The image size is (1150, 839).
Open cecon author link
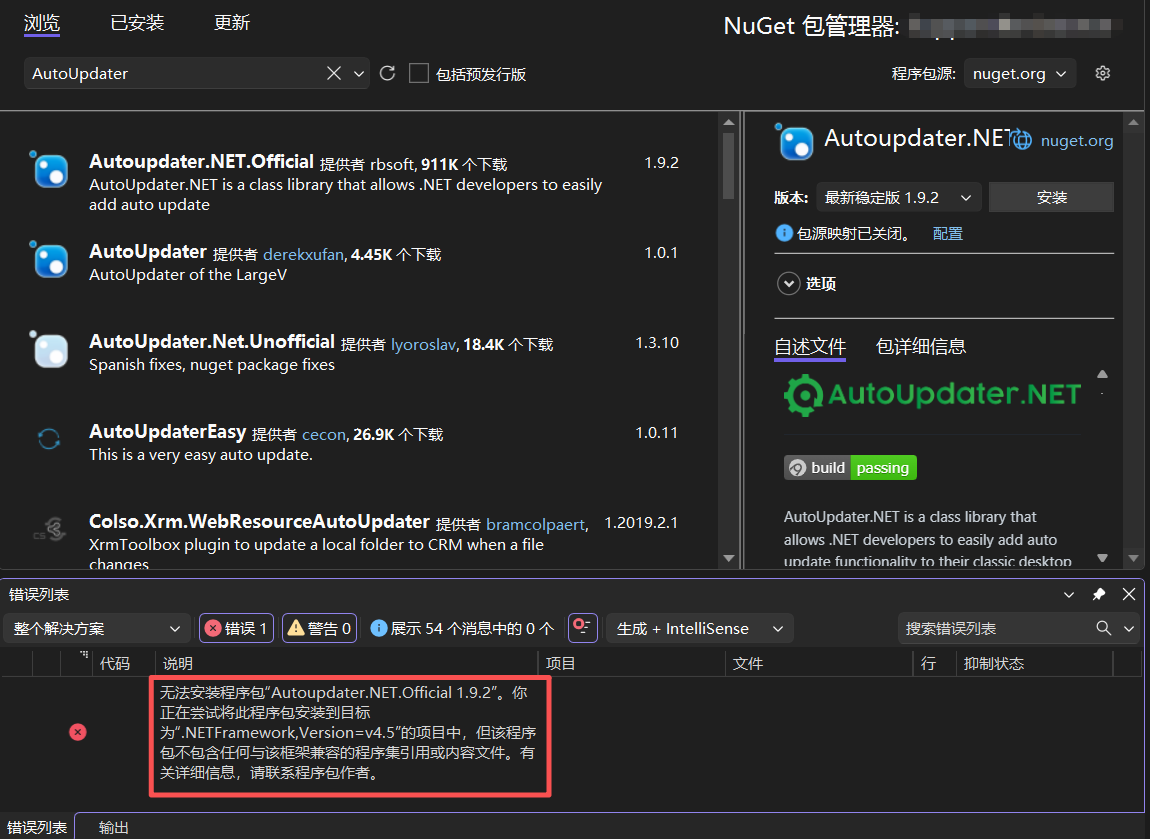tap(323, 435)
